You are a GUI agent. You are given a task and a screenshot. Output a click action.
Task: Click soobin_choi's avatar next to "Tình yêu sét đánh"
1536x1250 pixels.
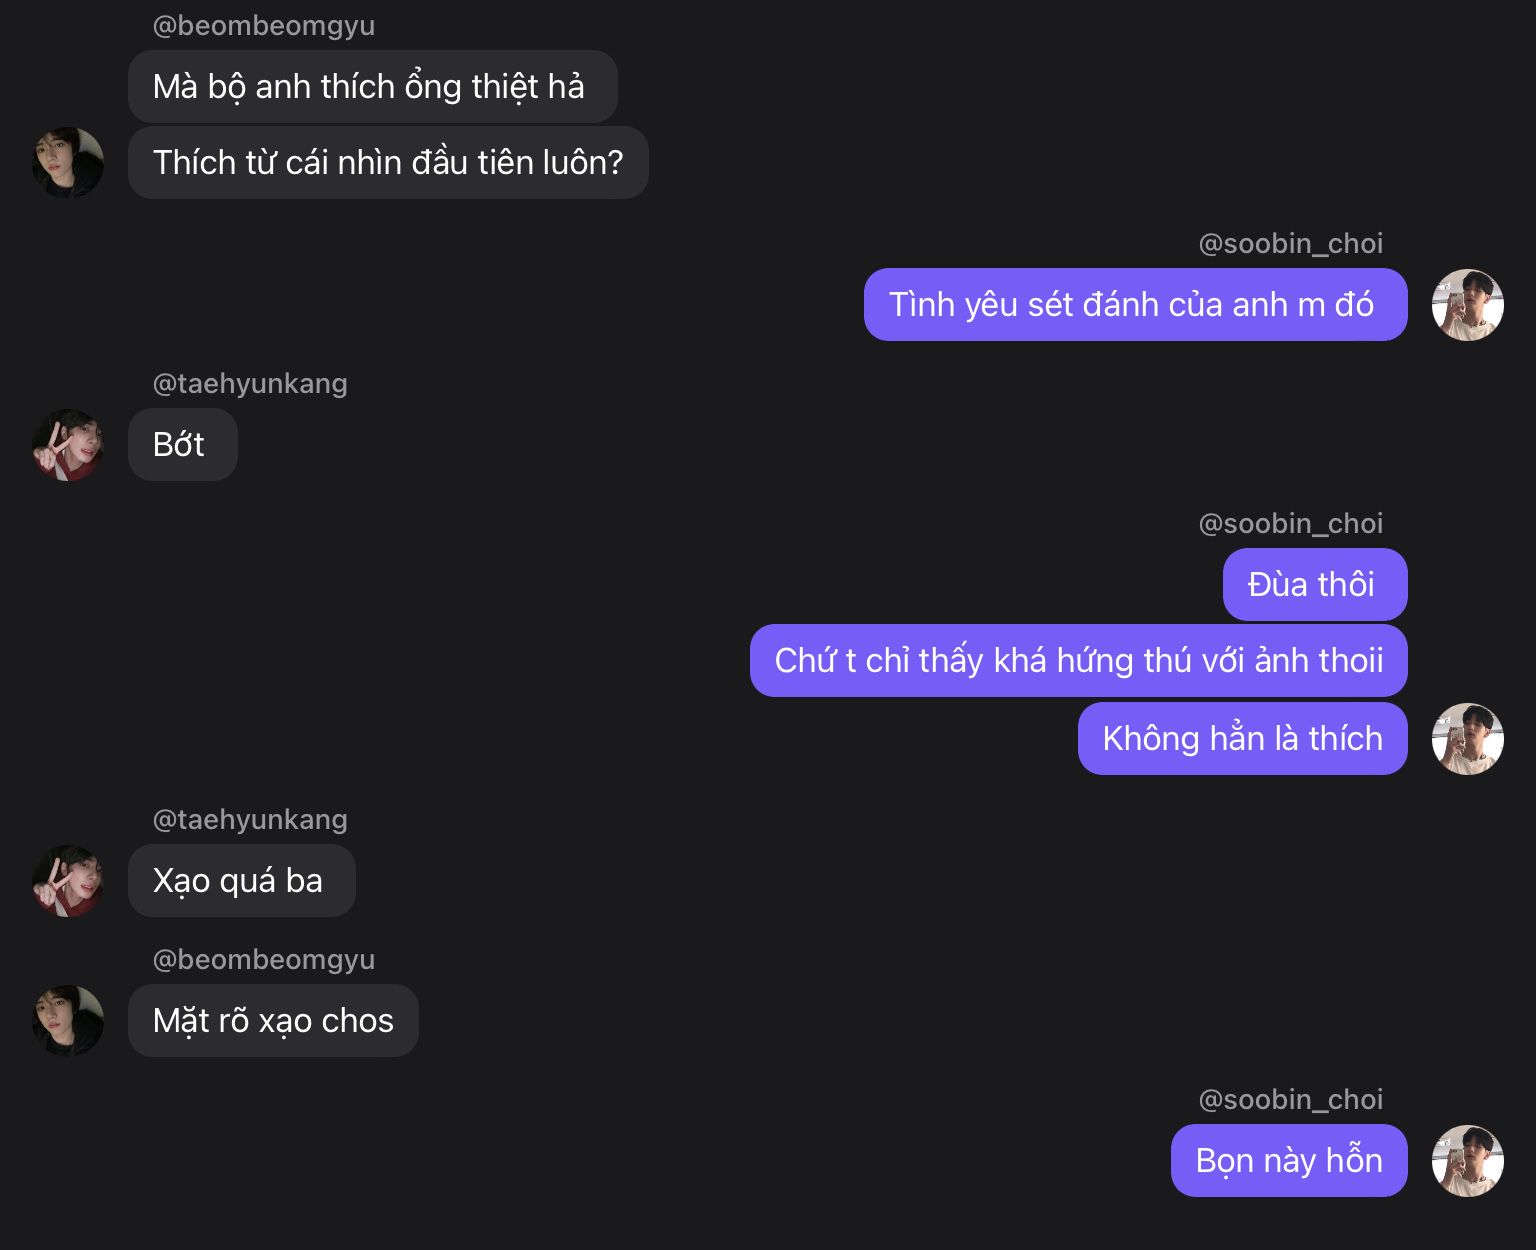(x=1468, y=304)
